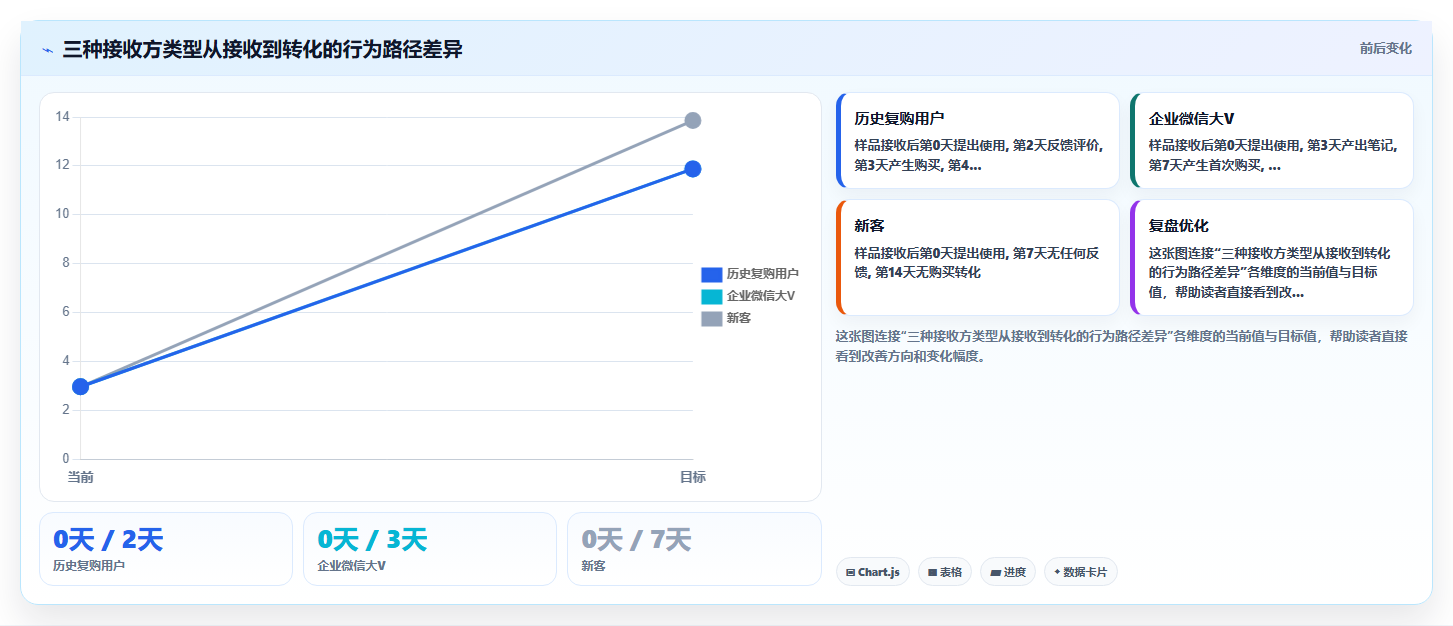Click 新客 label under 0天 / 7天

(593, 566)
